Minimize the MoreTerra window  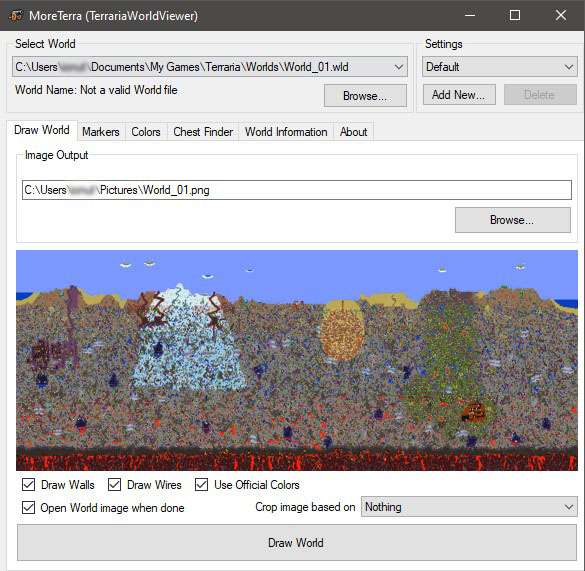(x=470, y=15)
